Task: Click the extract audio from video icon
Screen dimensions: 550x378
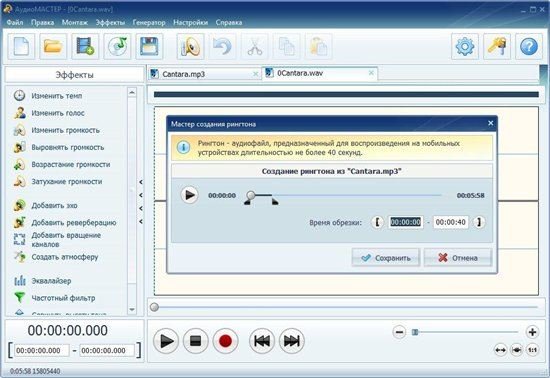Action: pos(85,46)
